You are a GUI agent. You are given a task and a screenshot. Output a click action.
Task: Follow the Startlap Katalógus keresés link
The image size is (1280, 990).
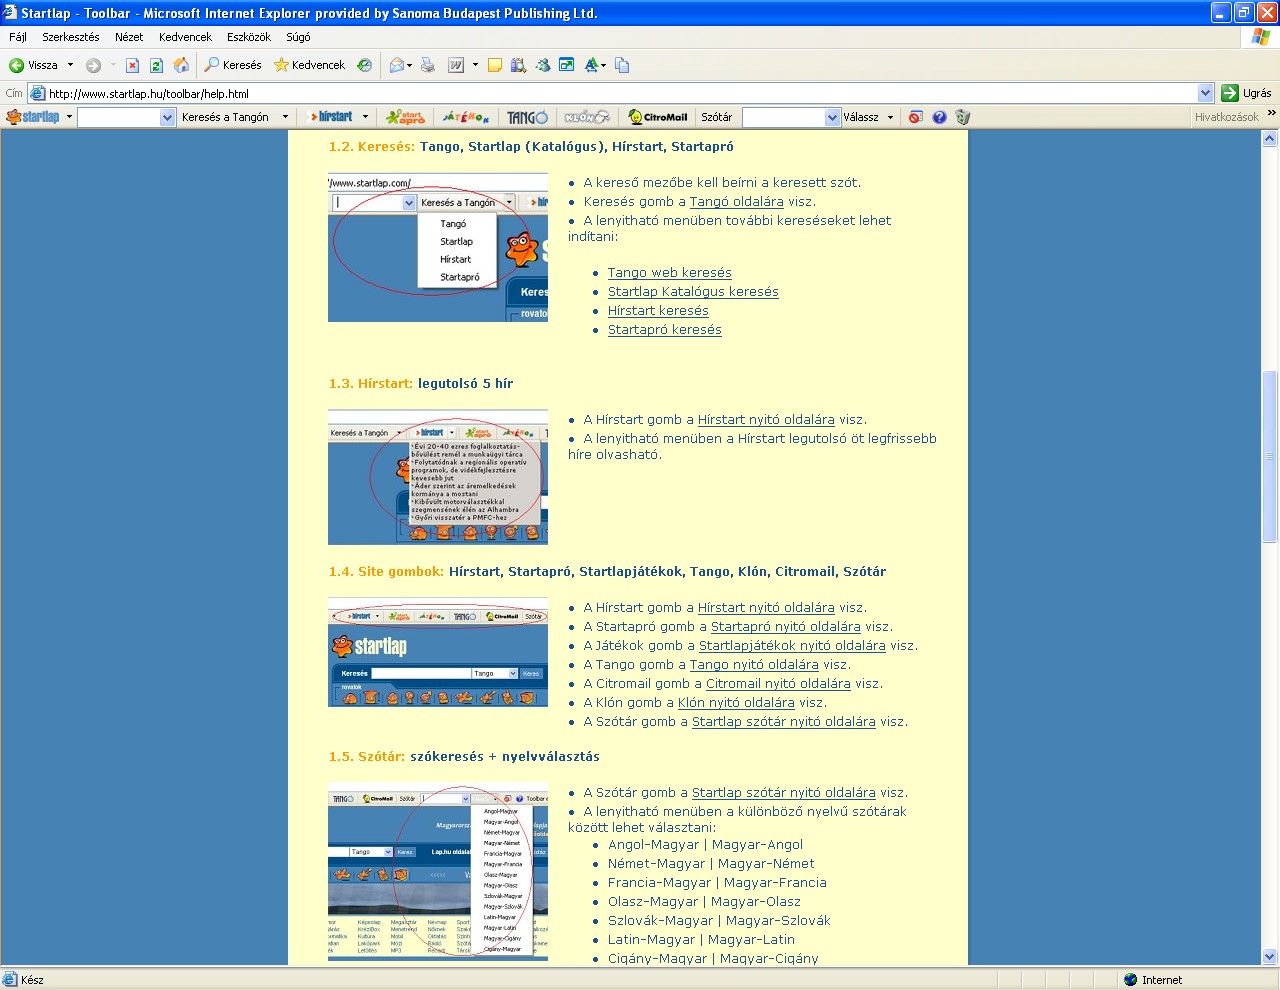click(x=693, y=292)
